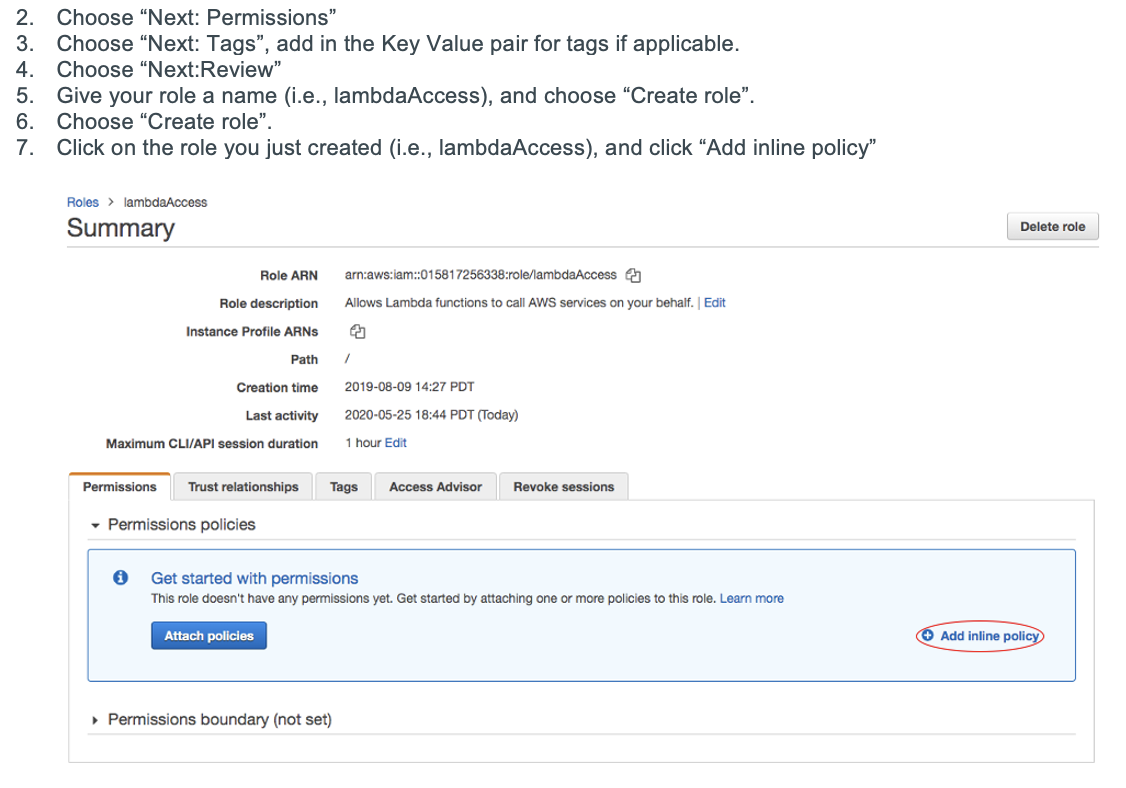Click the blue info icon in permissions banner
The width and height of the screenshot is (1126, 788).
click(x=121, y=578)
